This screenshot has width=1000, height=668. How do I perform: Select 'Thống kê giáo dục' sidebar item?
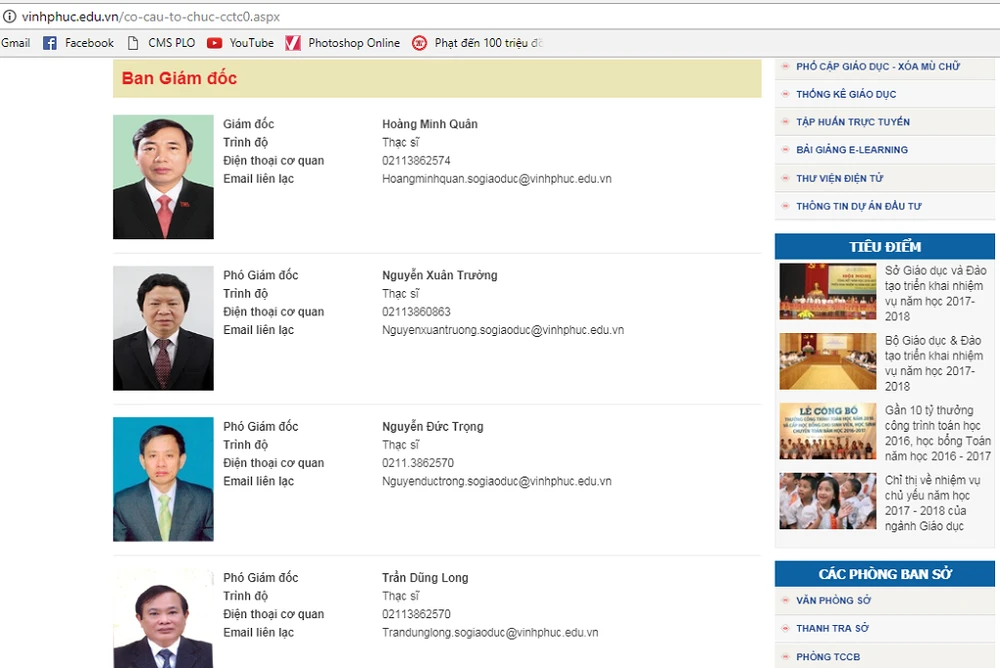point(845,94)
